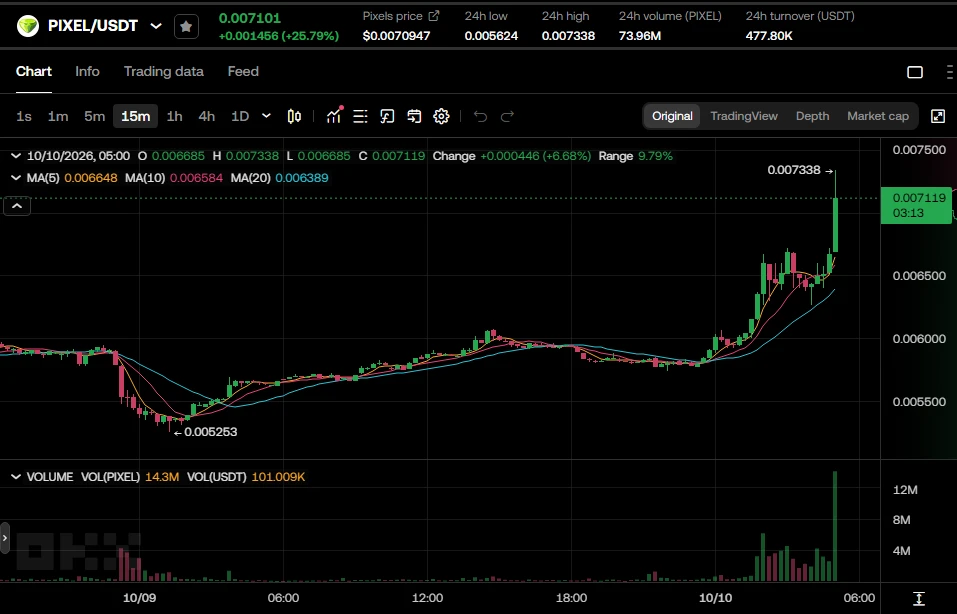Switch chart view to Market cap
This screenshot has width=957, height=614.
pos(878,116)
